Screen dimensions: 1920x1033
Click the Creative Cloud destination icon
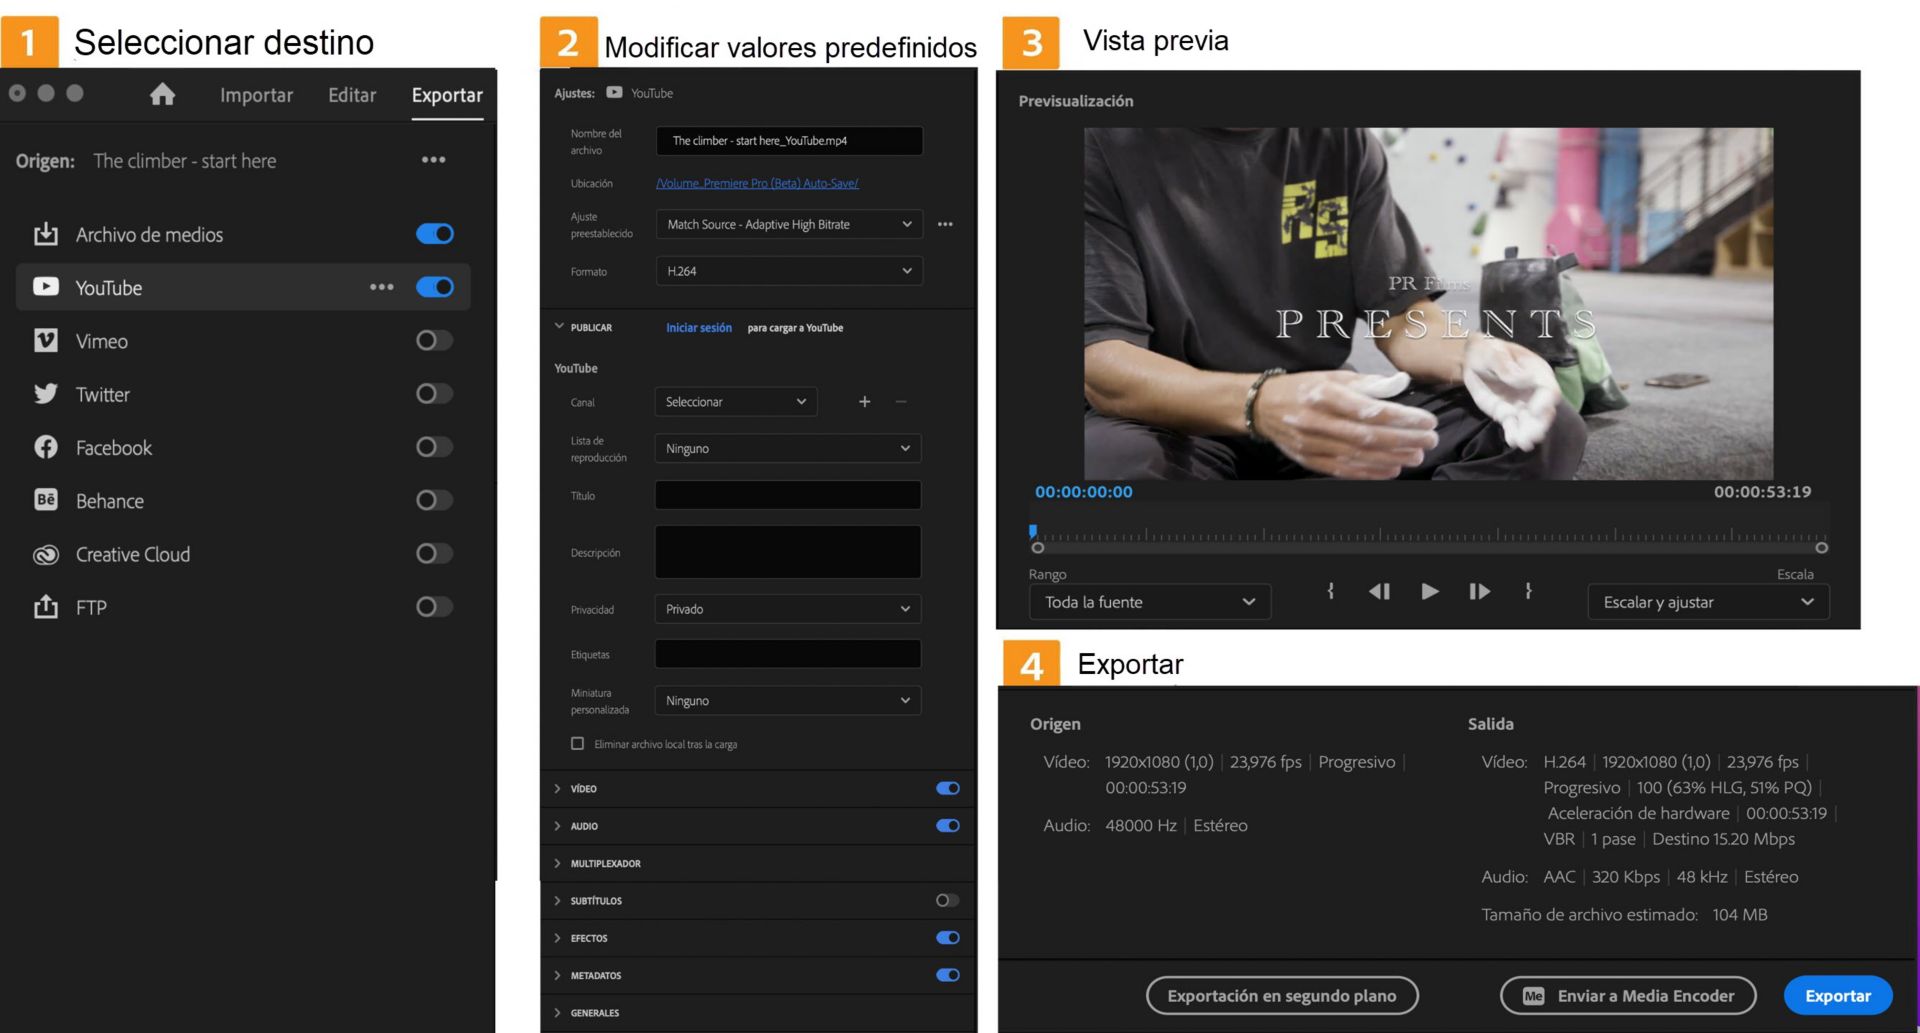[46, 554]
